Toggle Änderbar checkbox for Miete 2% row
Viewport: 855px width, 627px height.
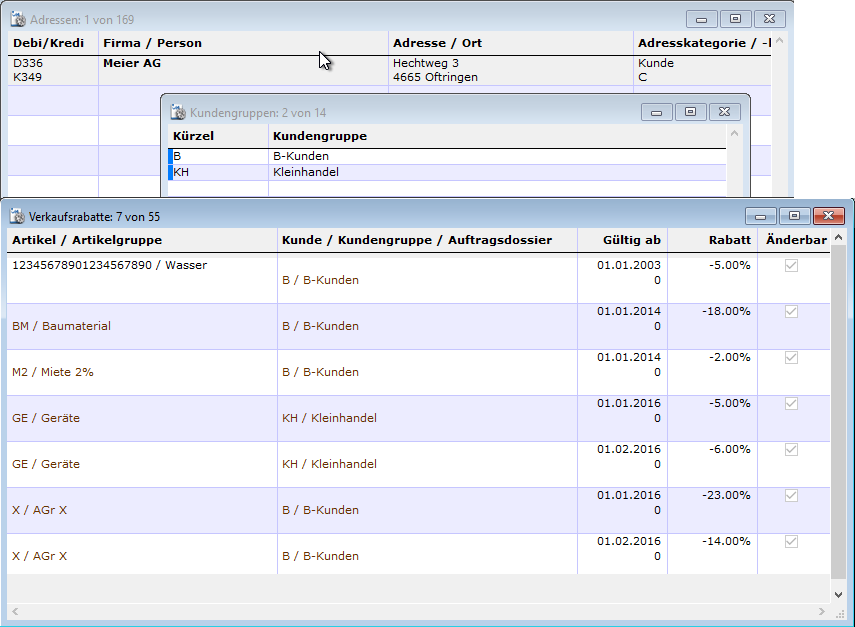pos(792,358)
